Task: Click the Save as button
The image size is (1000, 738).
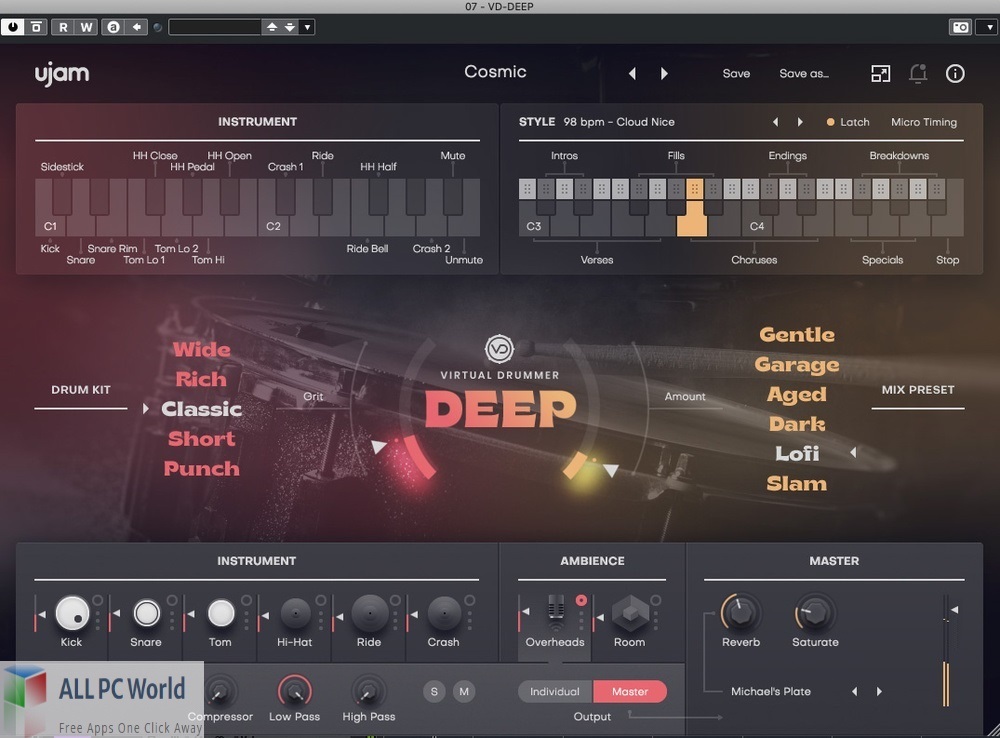Action: click(804, 73)
